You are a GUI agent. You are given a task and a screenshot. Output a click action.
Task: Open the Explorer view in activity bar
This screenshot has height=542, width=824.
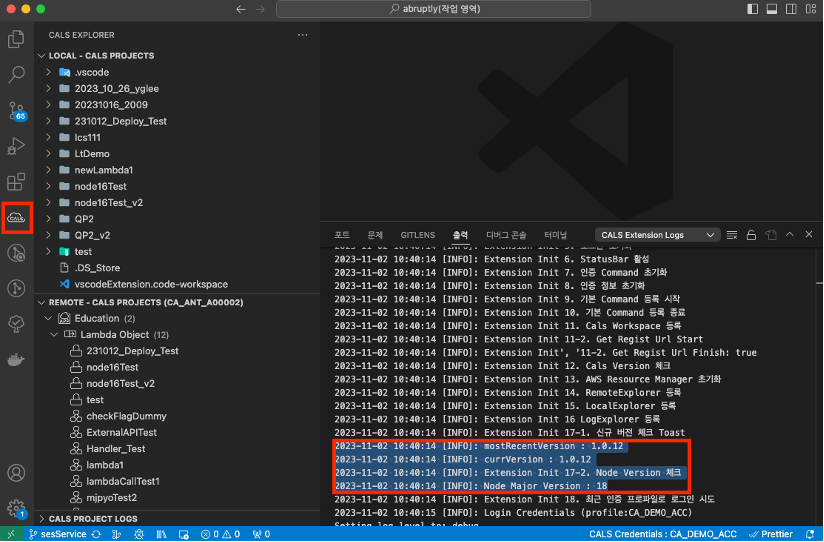(x=16, y=39)
